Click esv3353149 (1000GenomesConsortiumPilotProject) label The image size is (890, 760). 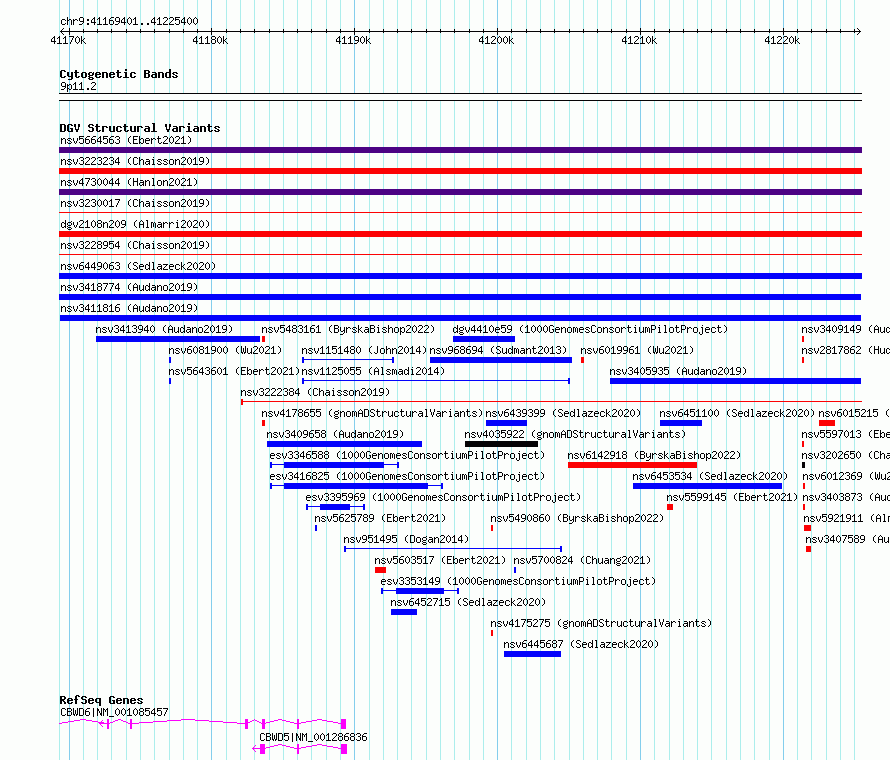518,581
